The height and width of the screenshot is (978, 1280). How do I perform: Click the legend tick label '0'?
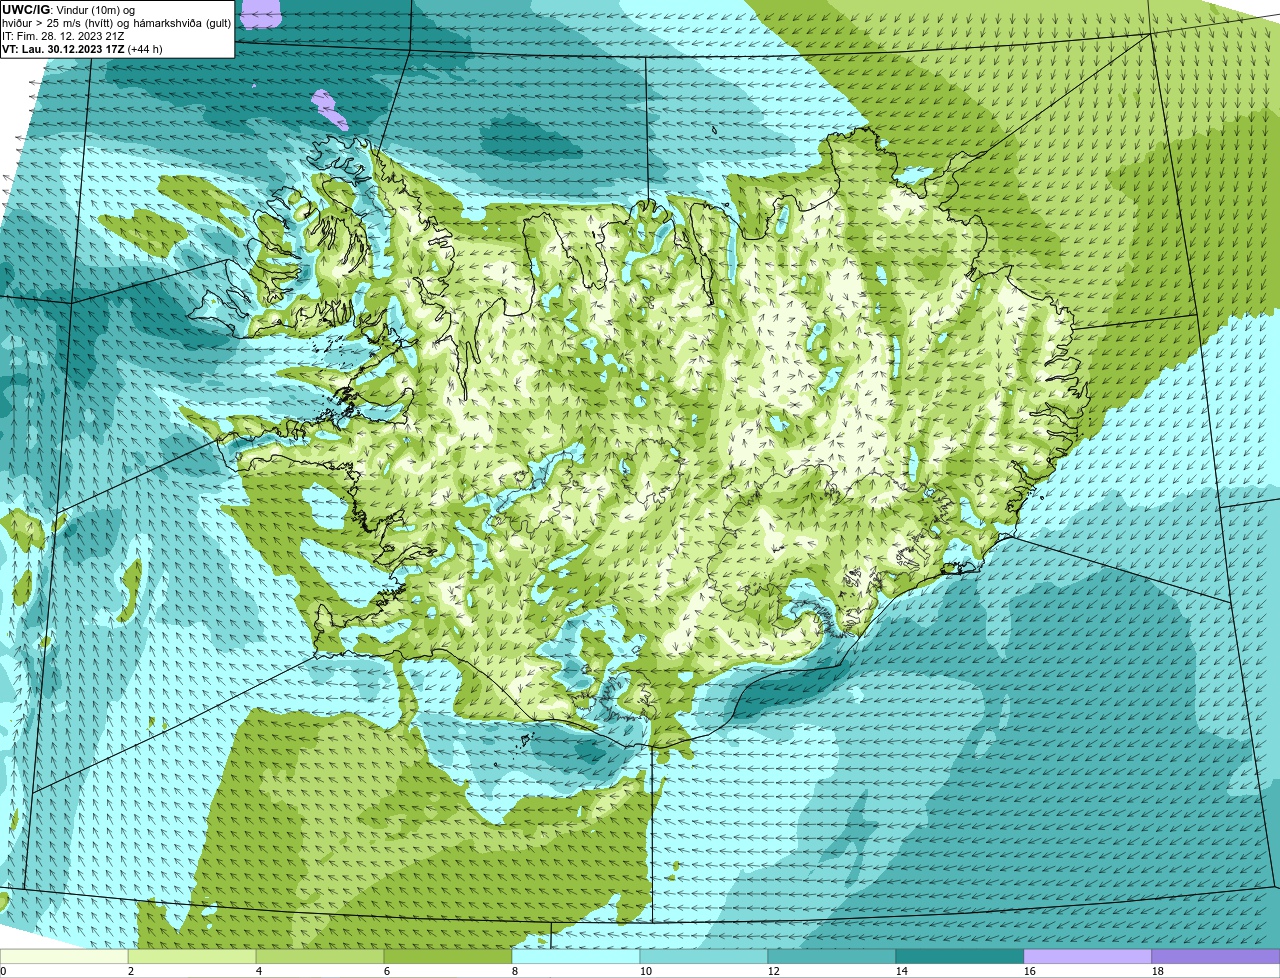coord(3,971)
